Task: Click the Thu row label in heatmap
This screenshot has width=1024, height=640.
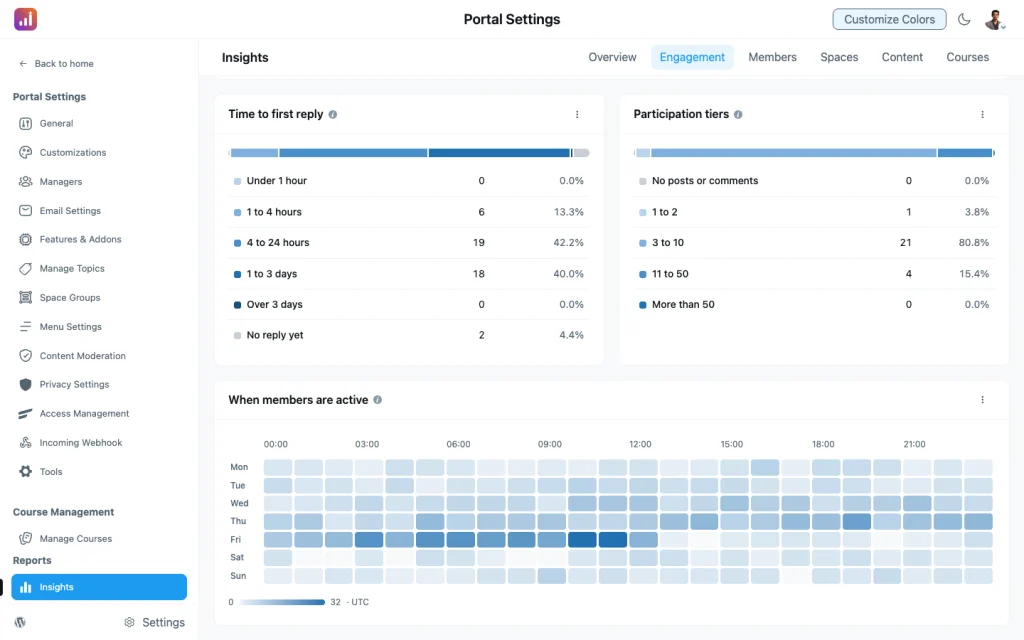Action: click(238, 521)
